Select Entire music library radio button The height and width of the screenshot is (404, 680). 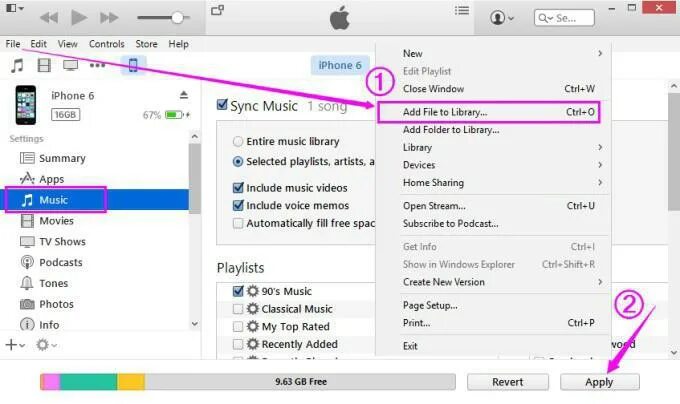point(238,141)
